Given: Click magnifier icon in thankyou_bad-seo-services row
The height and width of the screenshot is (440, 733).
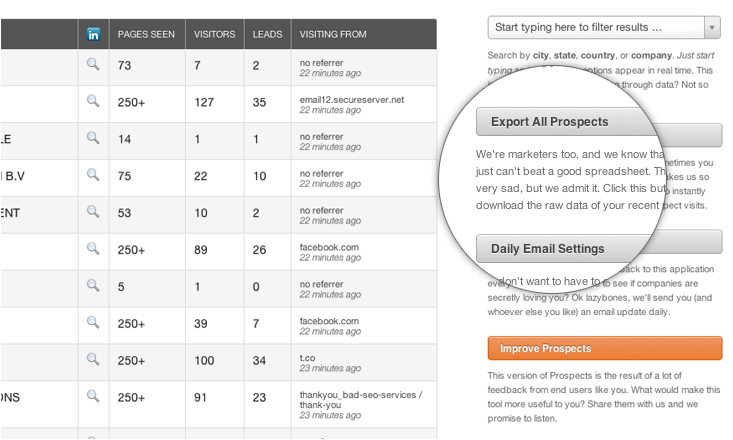Looking at the screenshot, I should pos(94,396).
